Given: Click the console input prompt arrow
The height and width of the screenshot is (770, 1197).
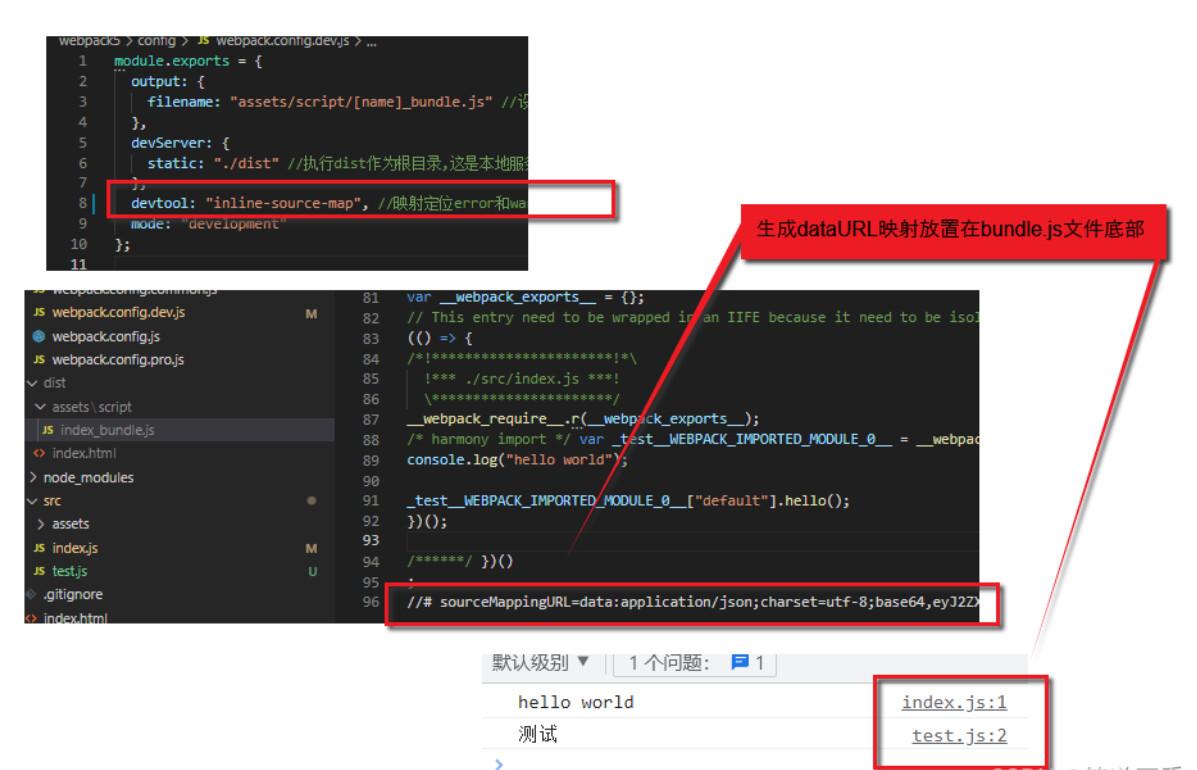Looking at the screenshot, I should [x=500, y=764].
